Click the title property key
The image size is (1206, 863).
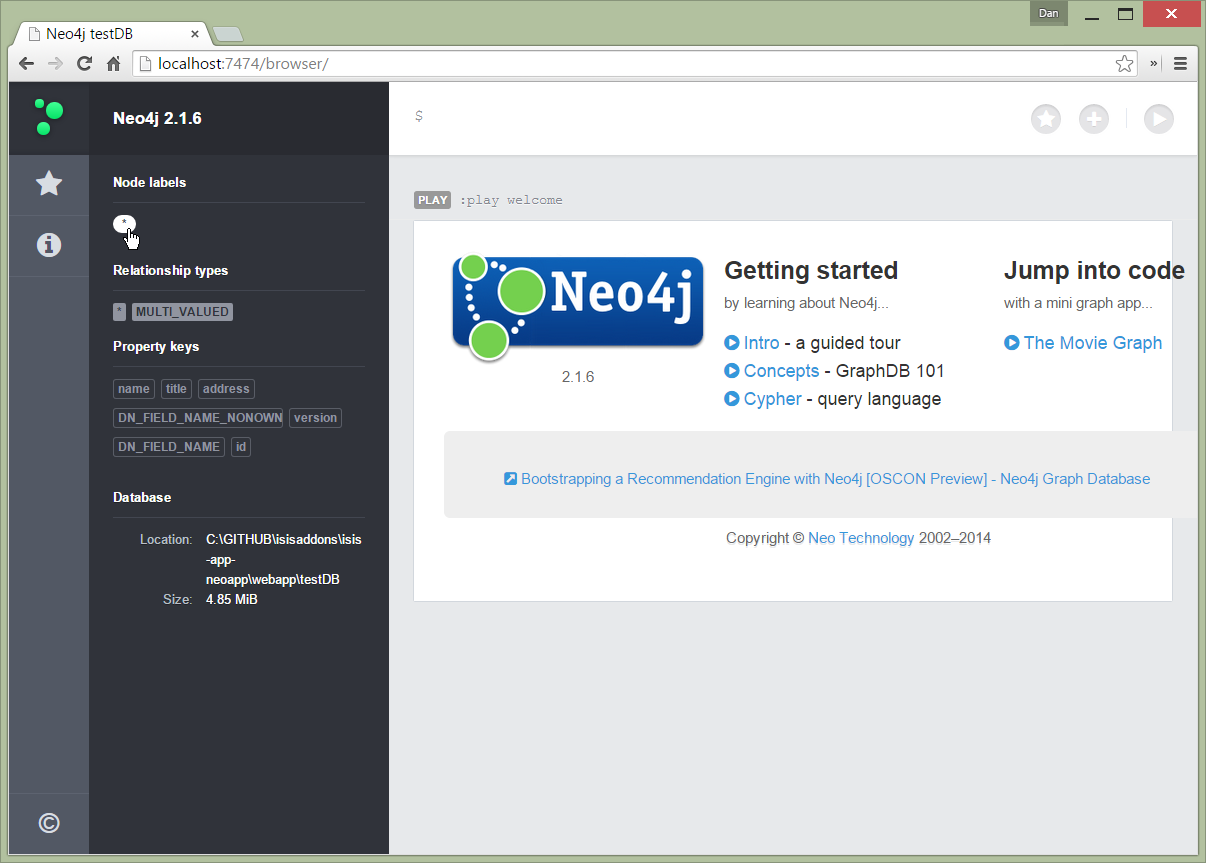(177, 389)
